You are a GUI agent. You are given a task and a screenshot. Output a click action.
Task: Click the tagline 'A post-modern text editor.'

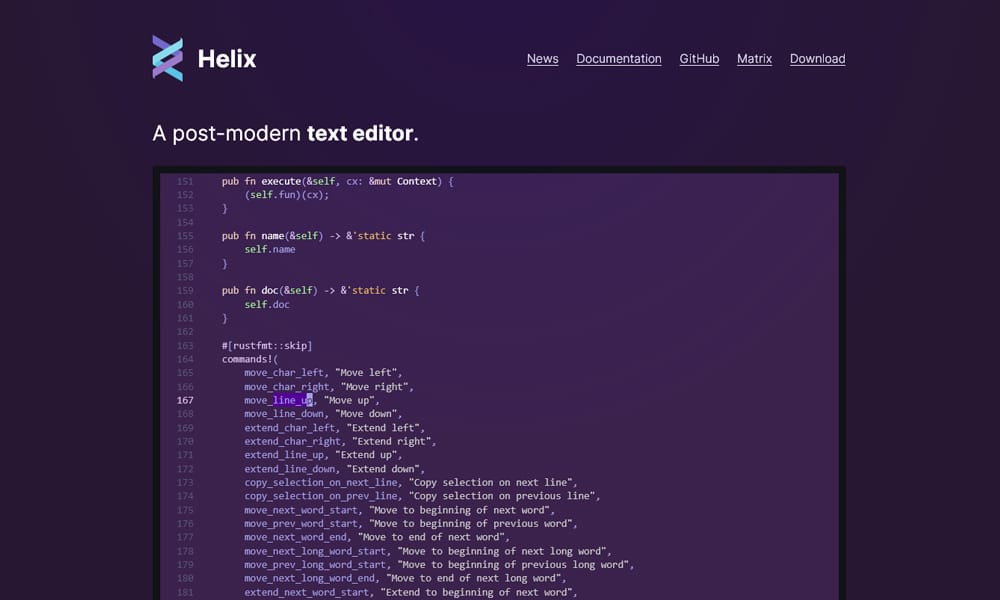coord(285,133)
